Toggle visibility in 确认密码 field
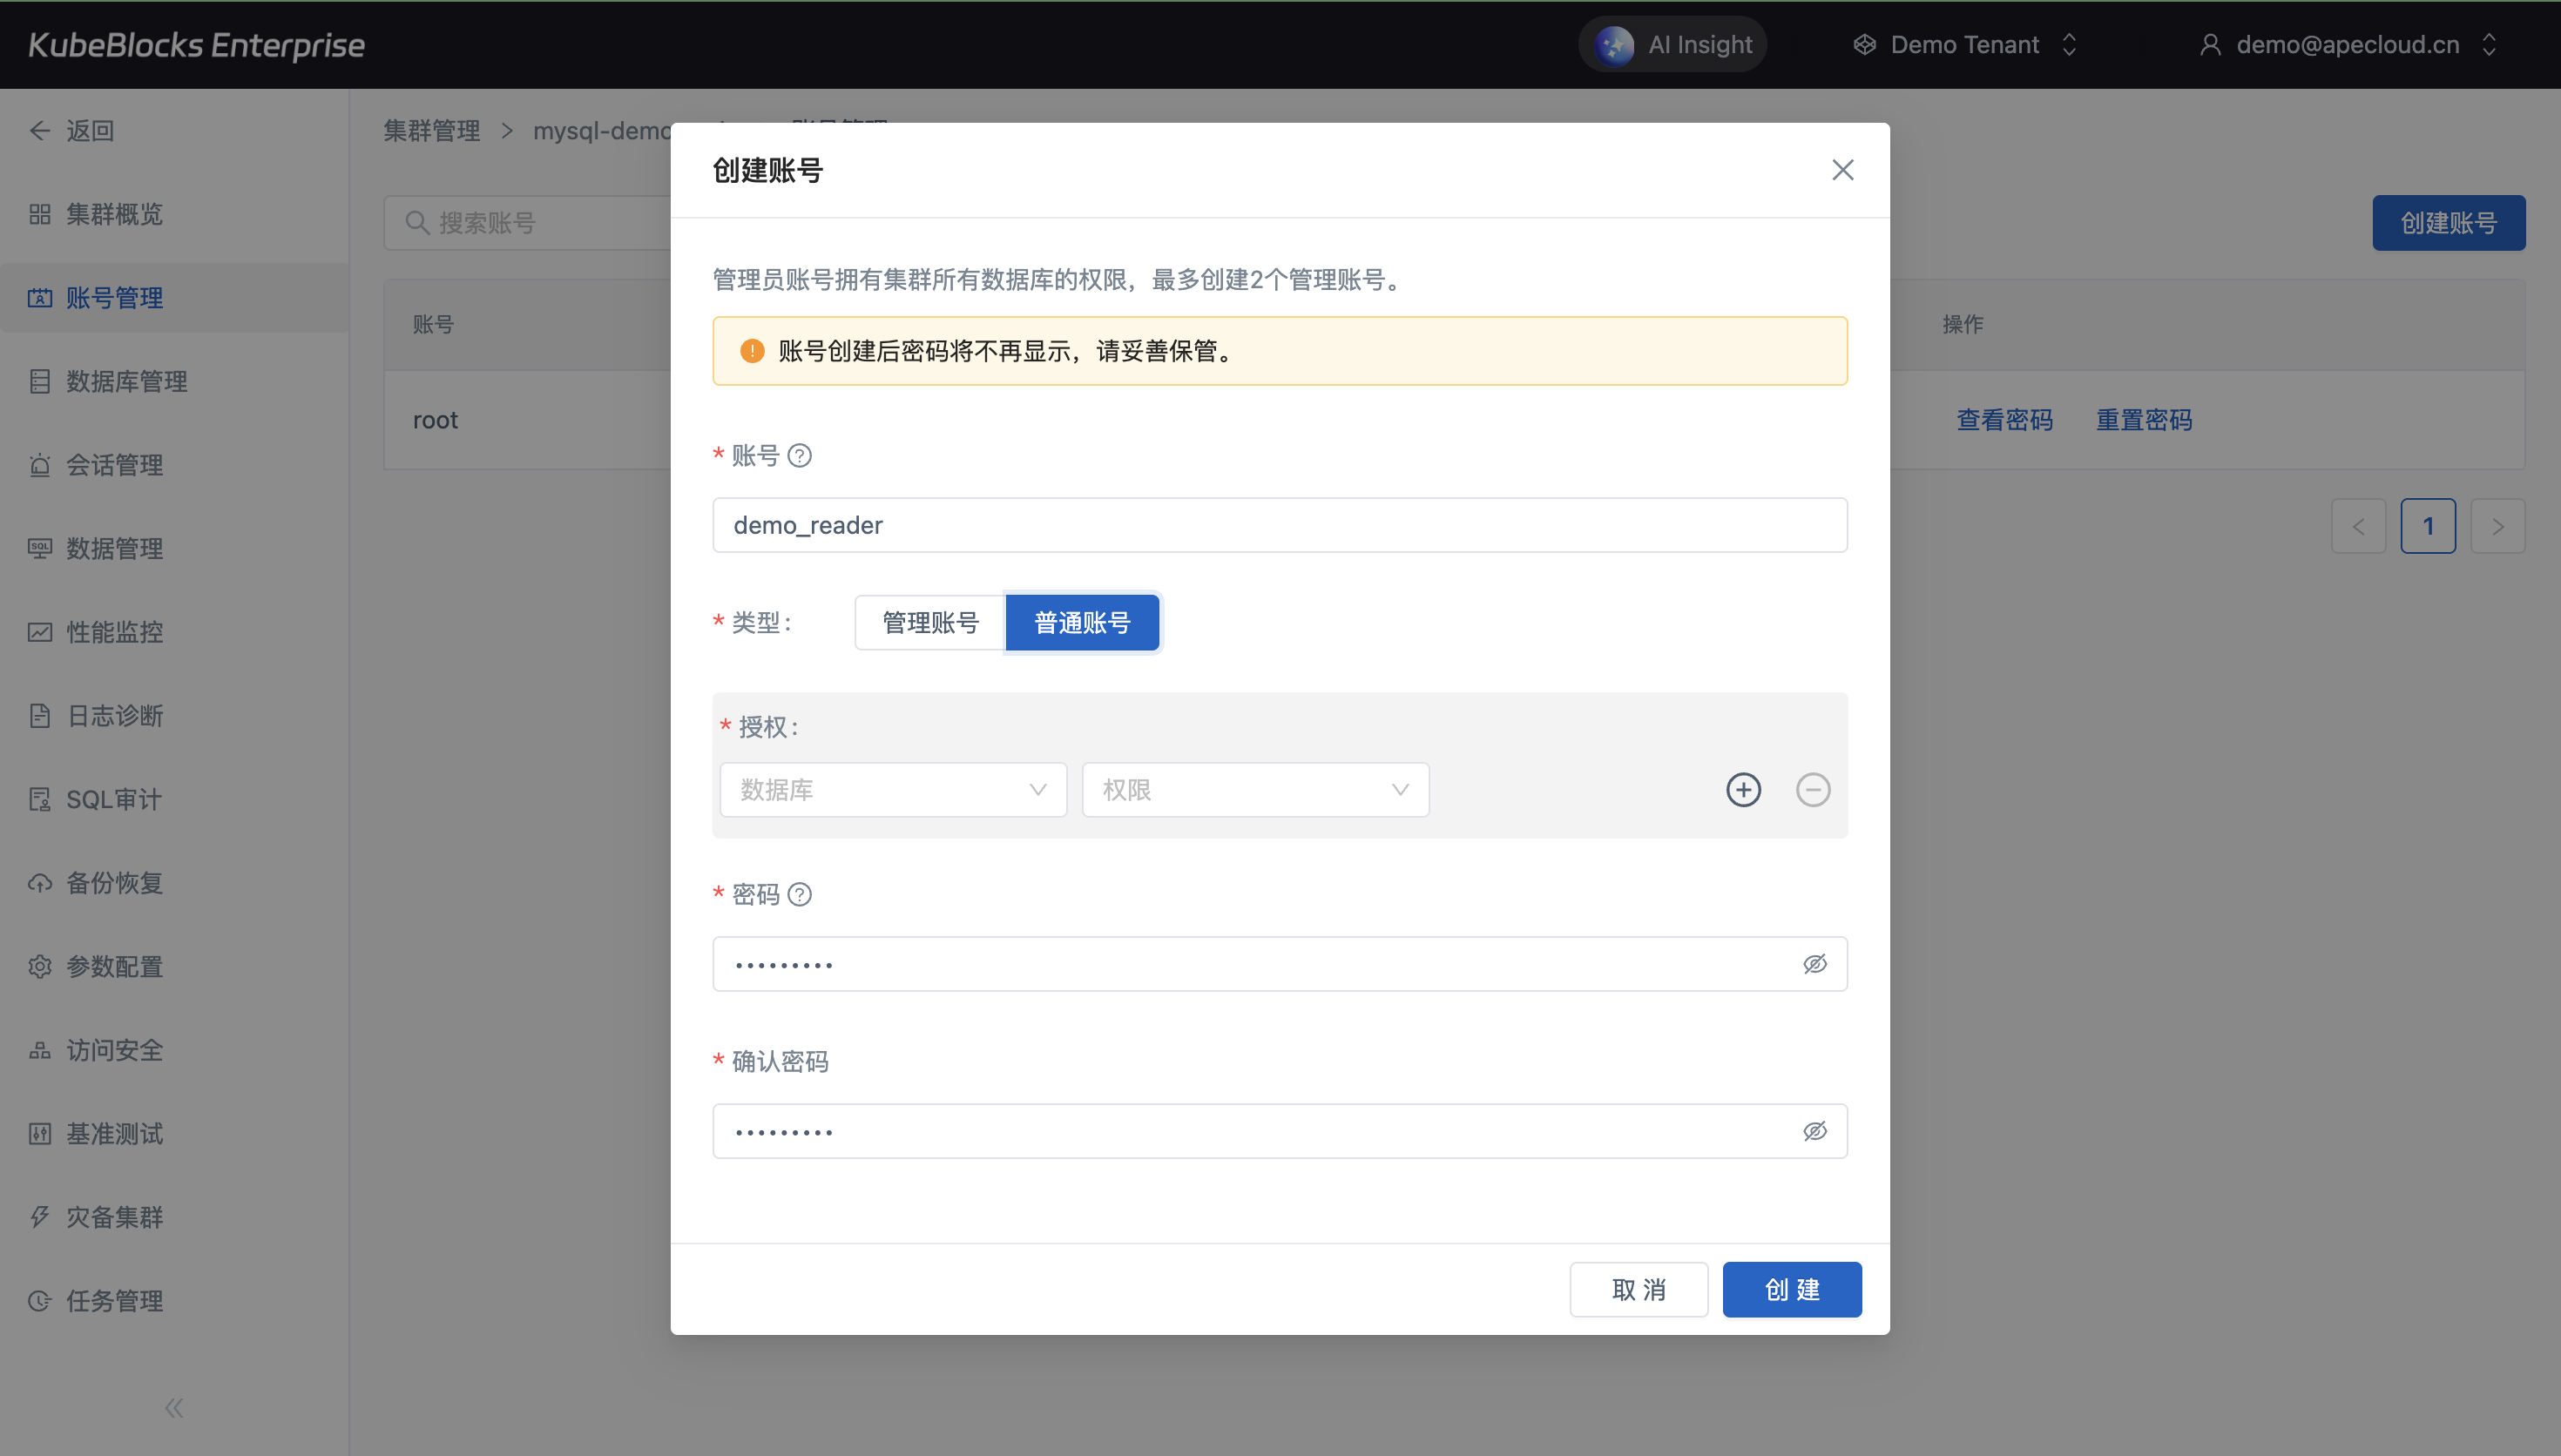2561x1456 pixels. (x=1814, y=1131)
